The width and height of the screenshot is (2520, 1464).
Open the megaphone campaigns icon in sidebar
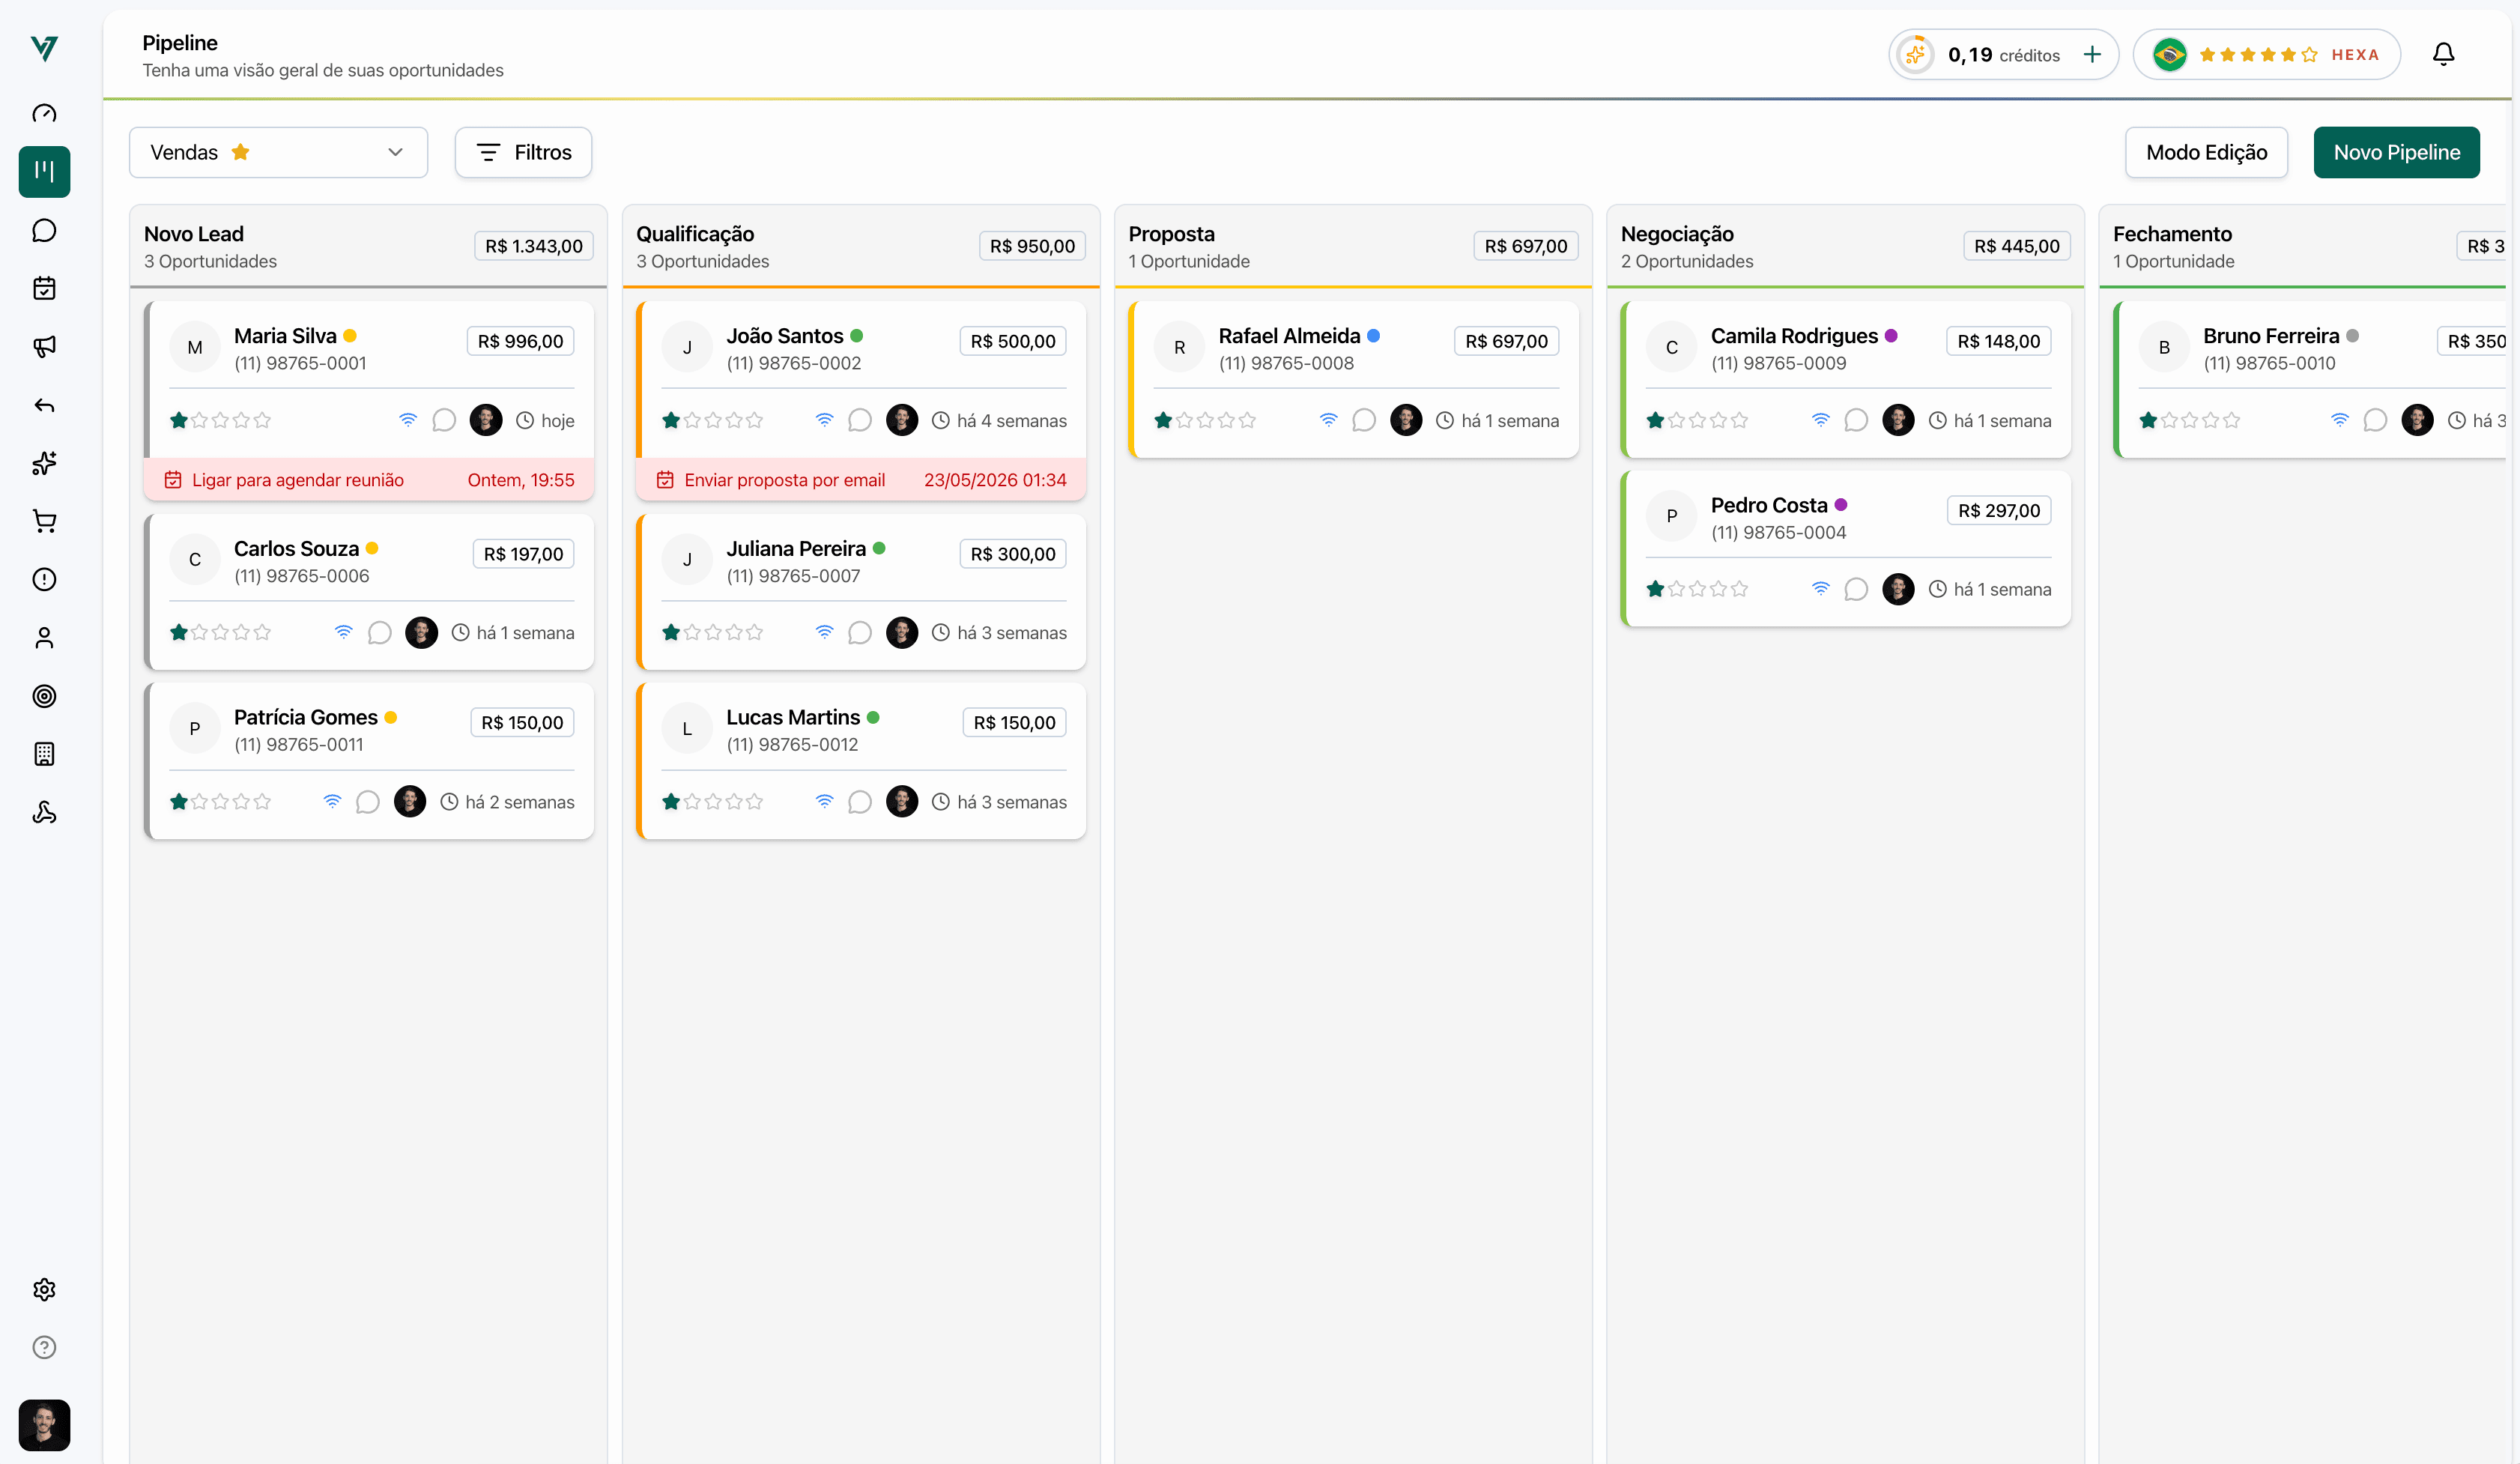(44, 346)
